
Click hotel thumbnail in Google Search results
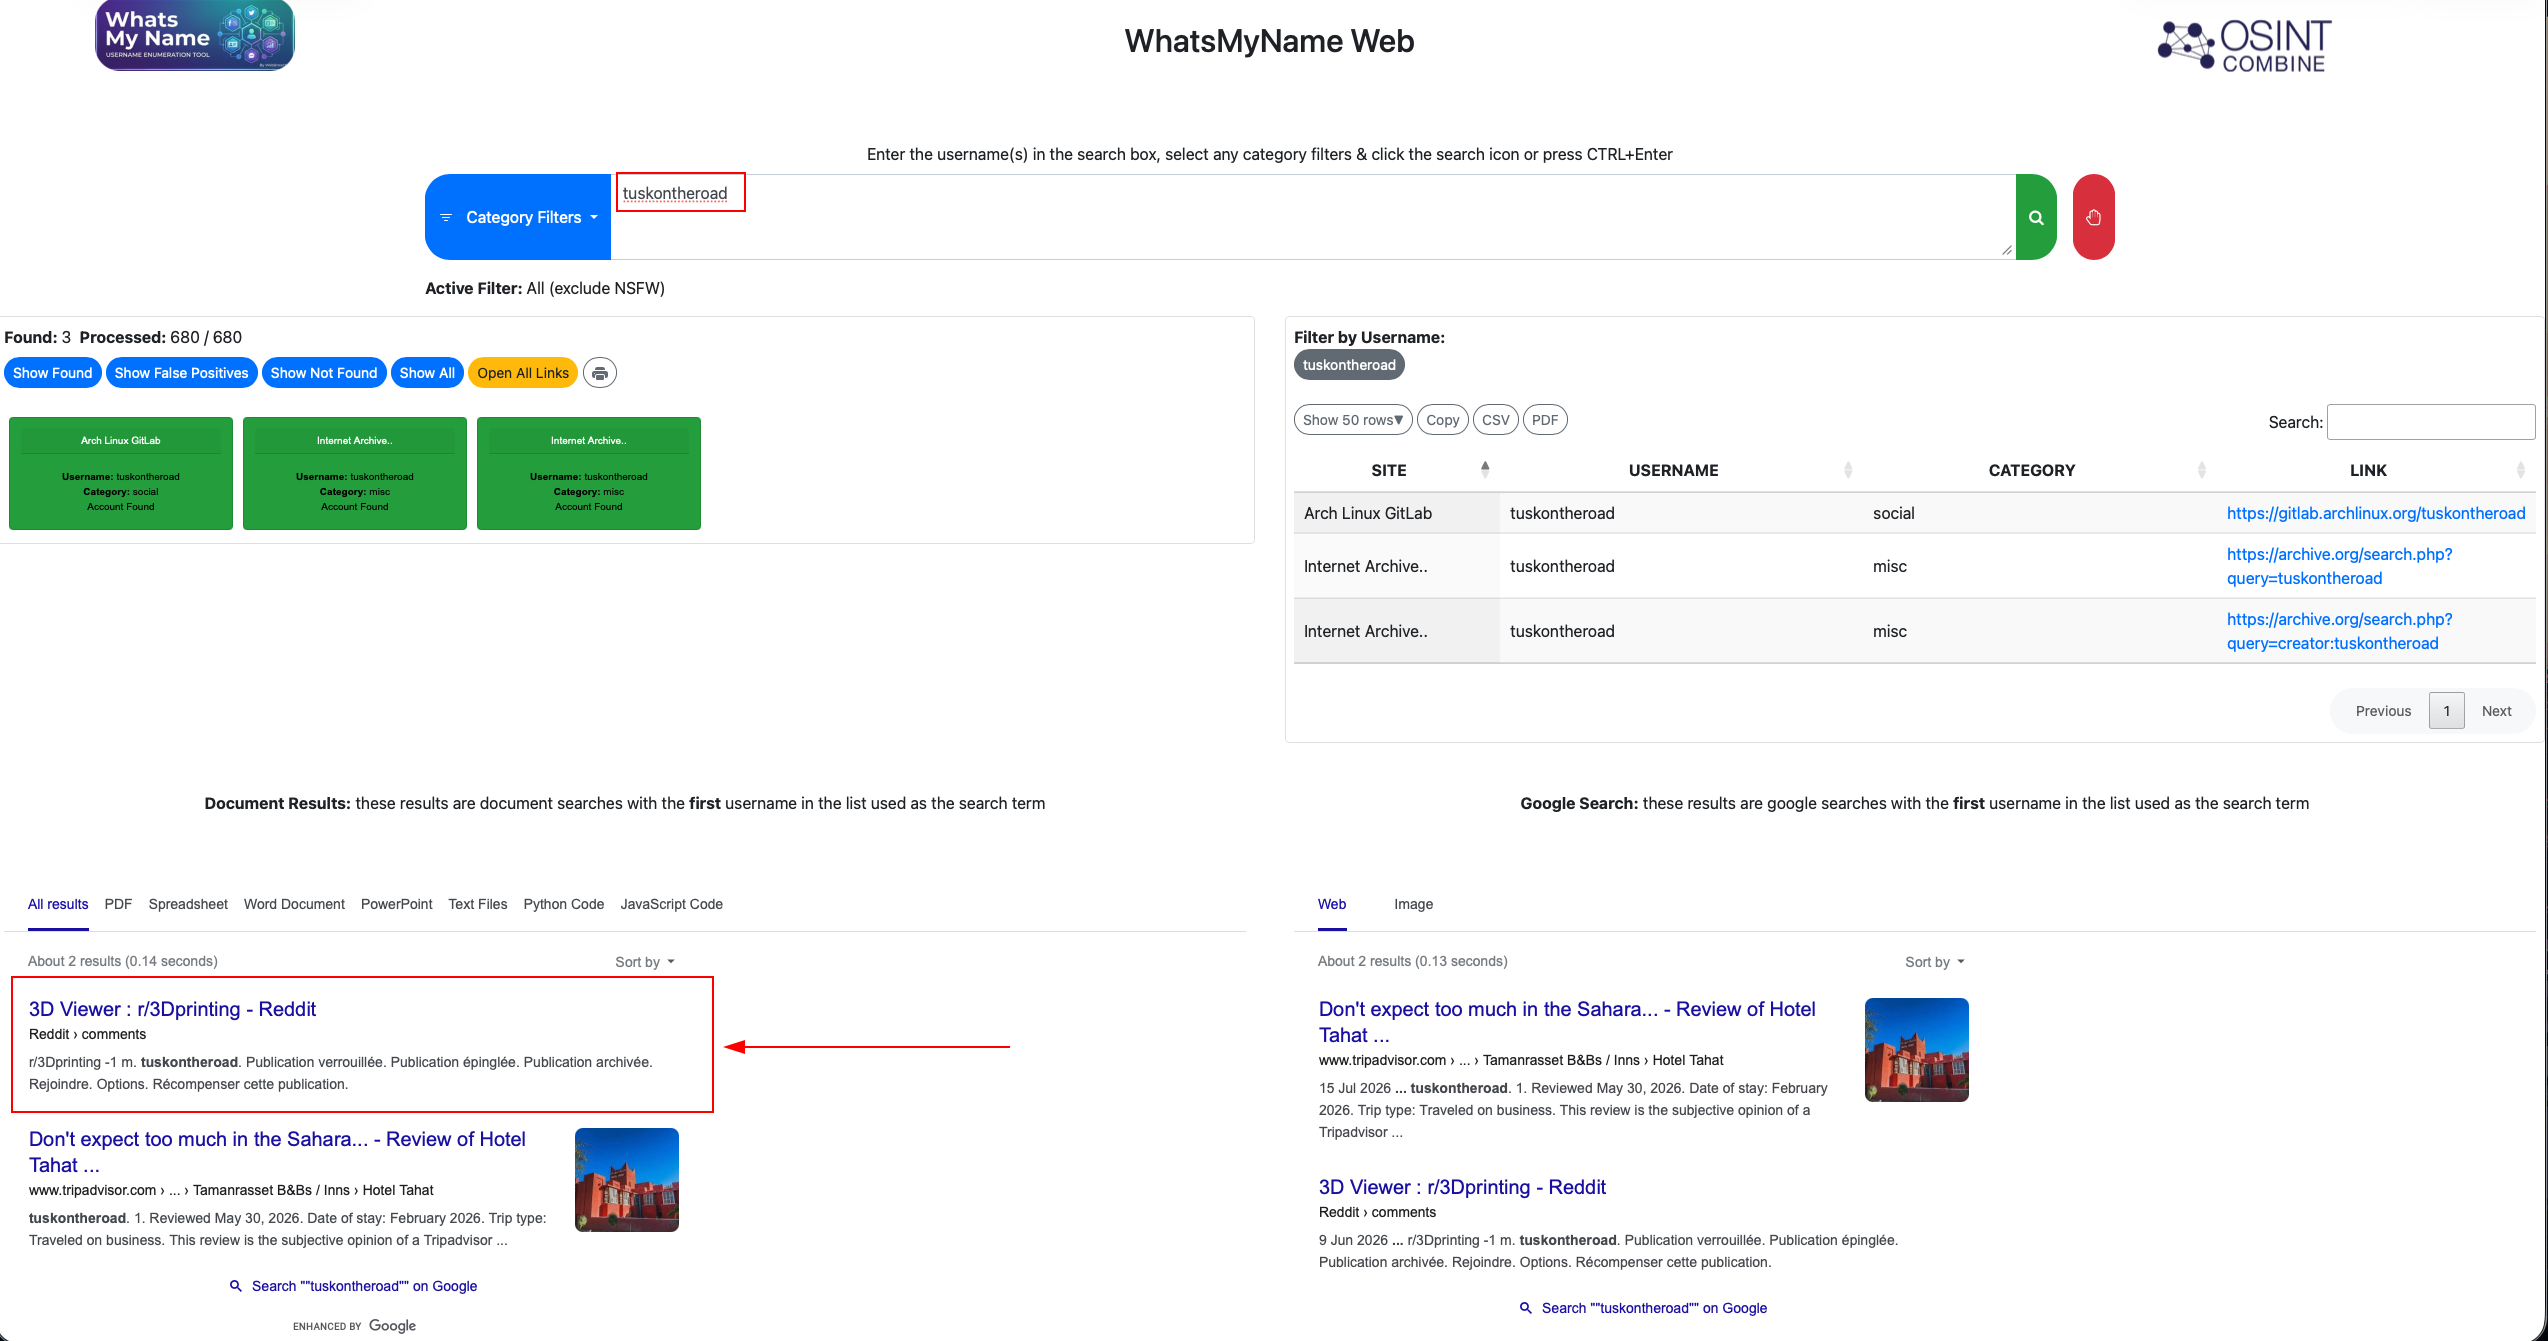click(x=1917, y=1050)
